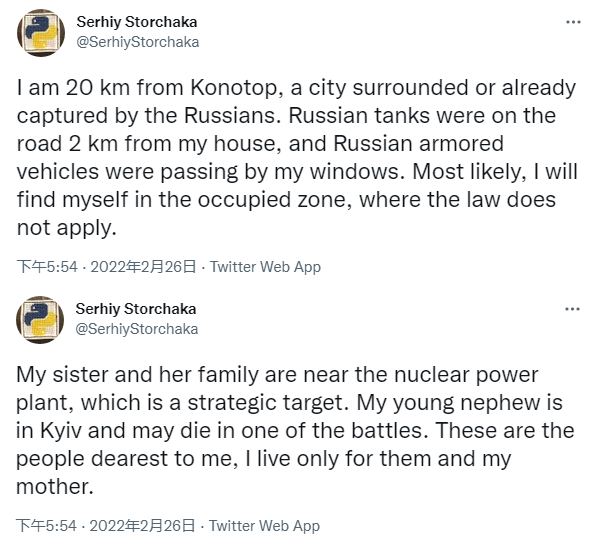
Task: Open display name Serhiy Storchaka on second tweet
Action: click(x=136, y=309)
